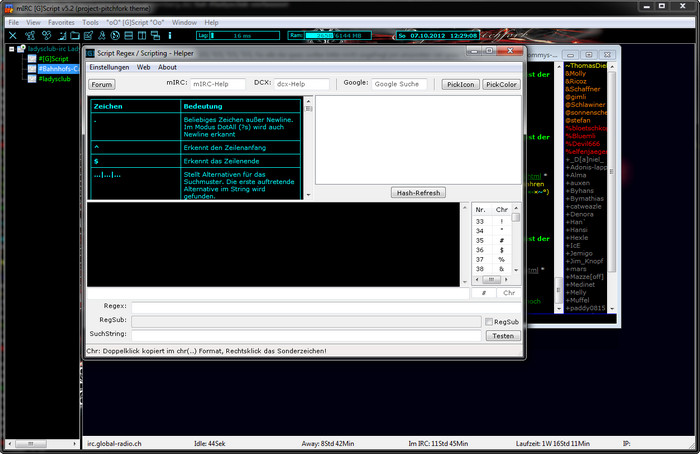700x454 pixels.
Task: Click the X disconnect icon in mIRC toolbar
Action: tap(13, 35)
